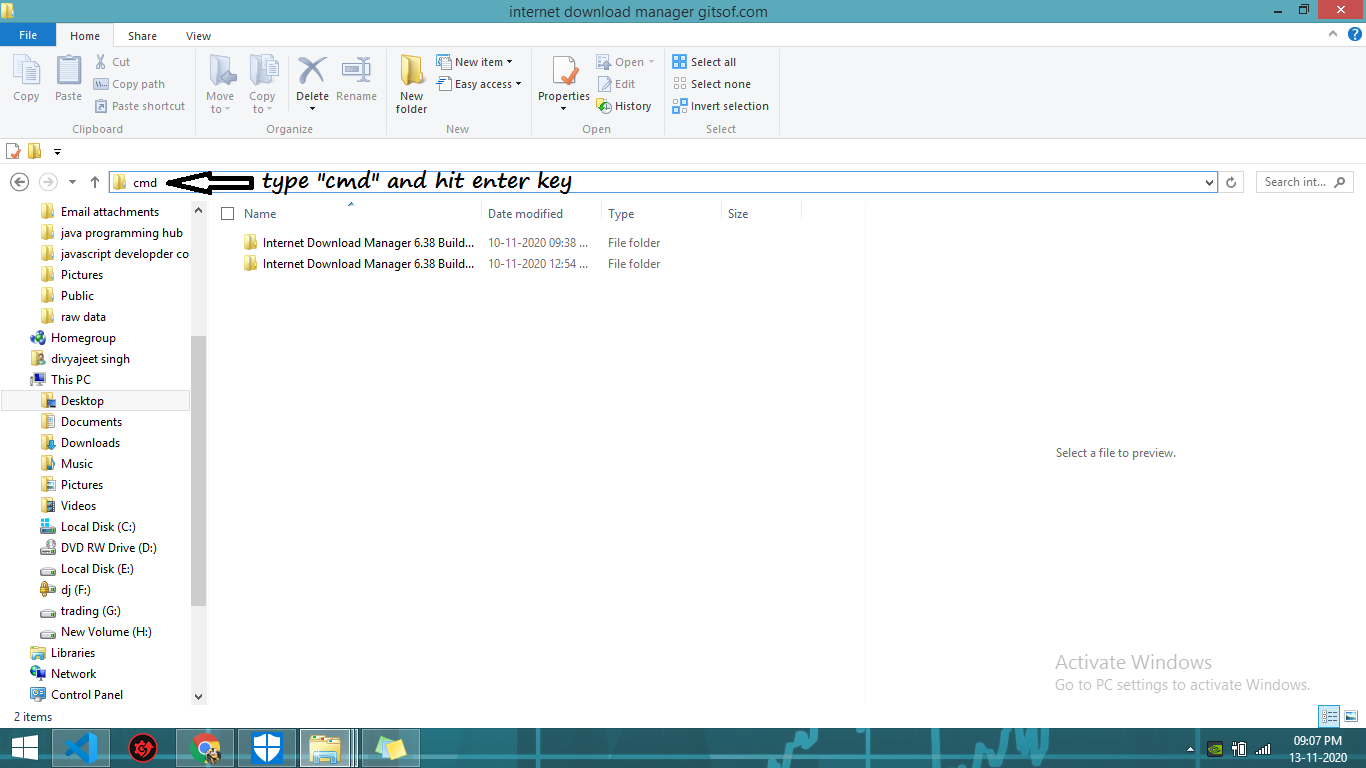Toggle the select-all checkbox in column header
Screen dimensions: 1366x768
228,214
